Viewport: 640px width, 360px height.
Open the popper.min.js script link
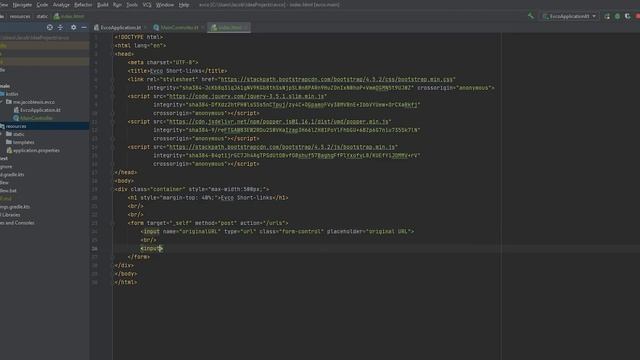(x=279, y=122)
